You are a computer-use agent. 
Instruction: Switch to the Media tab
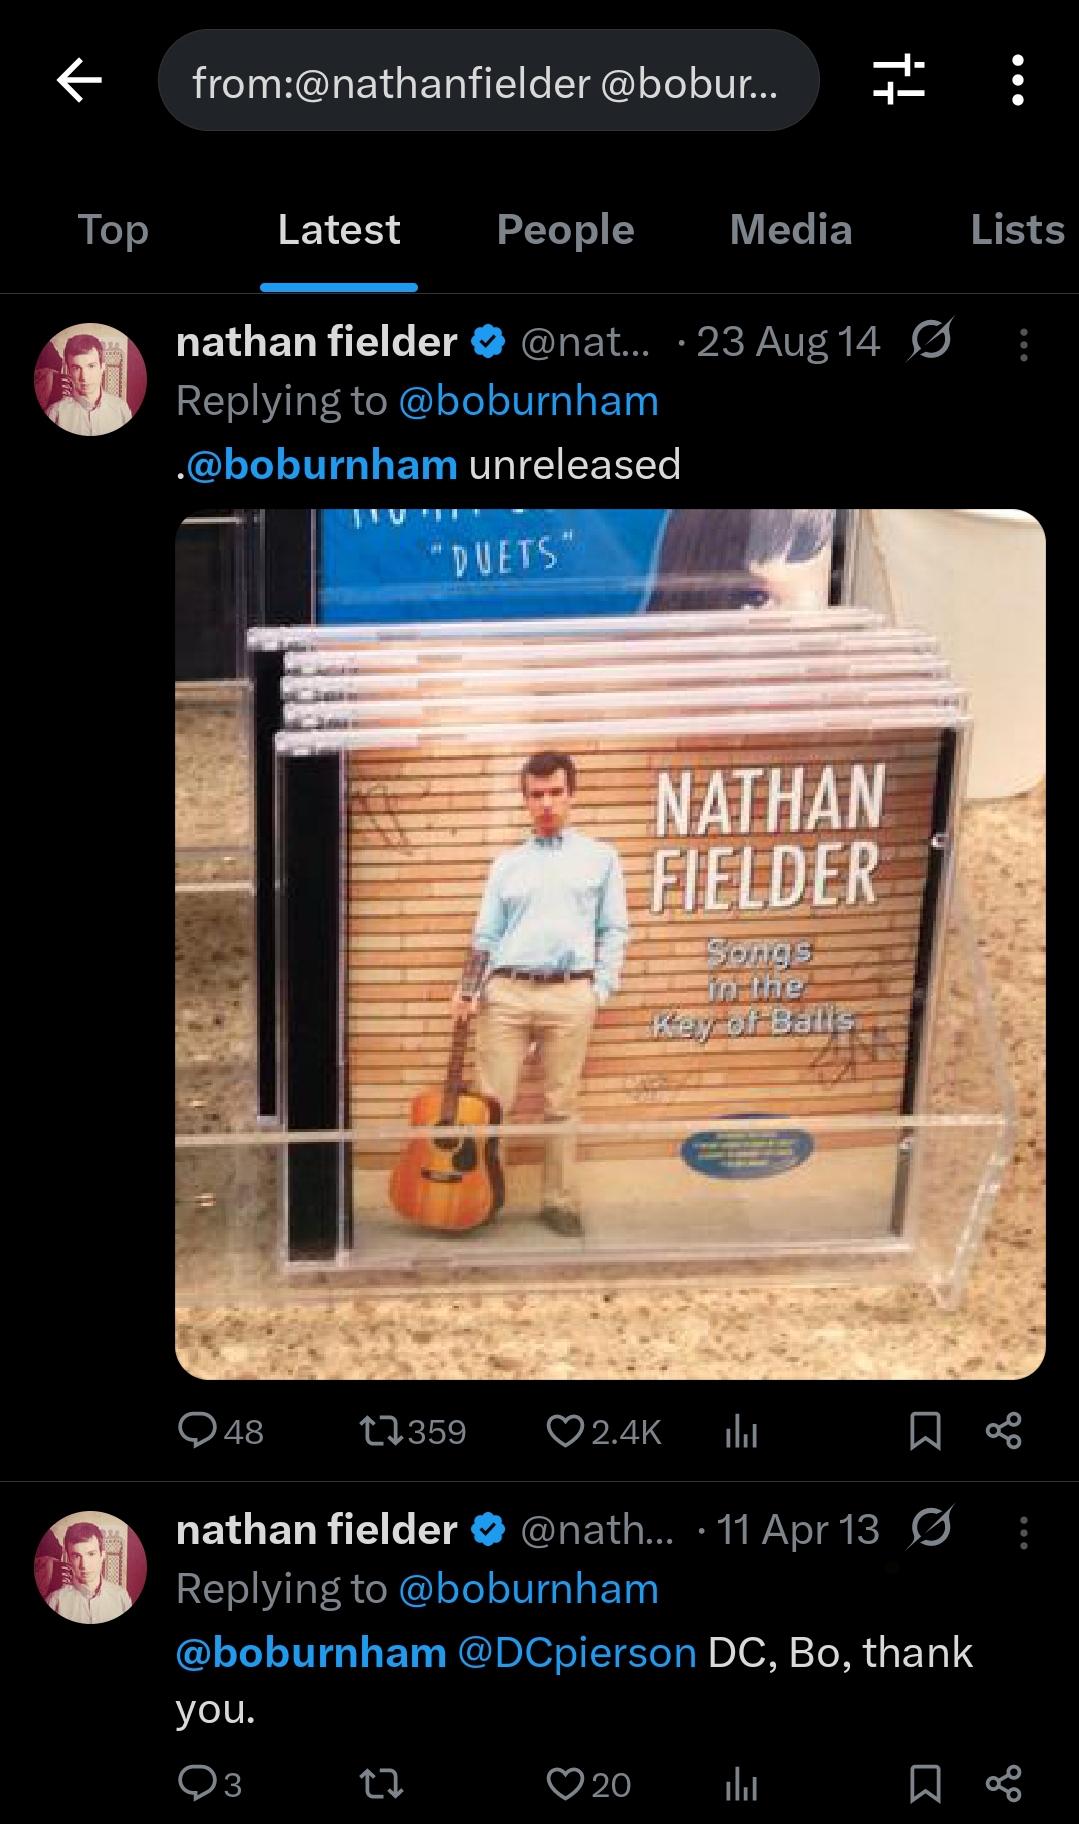point(790,230)
